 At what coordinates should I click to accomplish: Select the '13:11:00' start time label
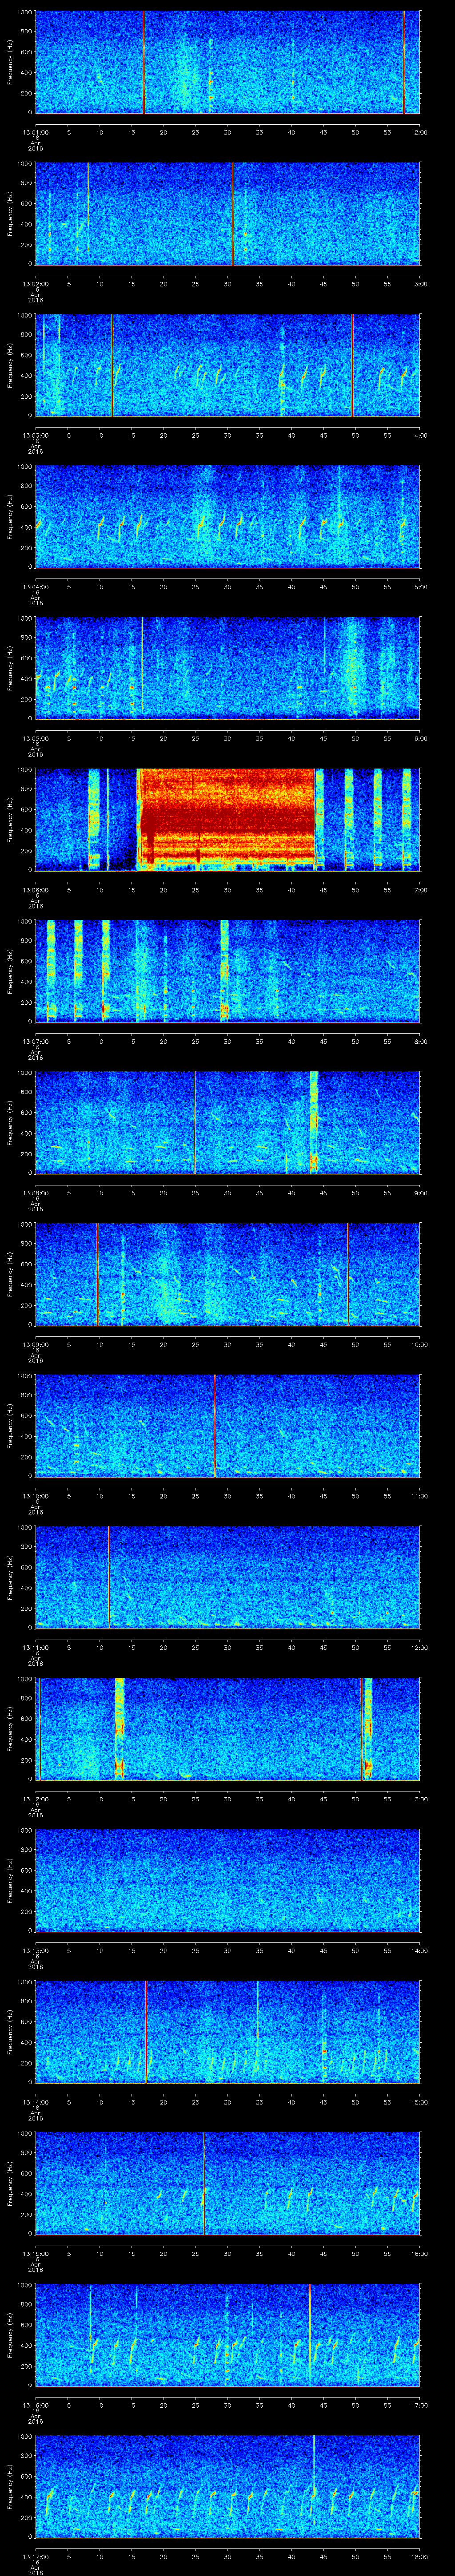(35, 1647)
